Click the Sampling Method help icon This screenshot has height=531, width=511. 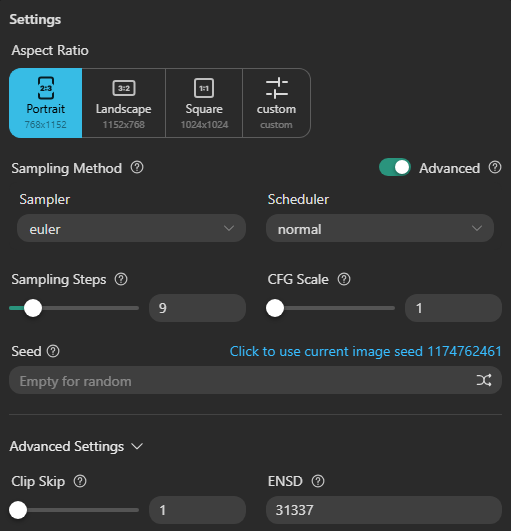pyautogui.click(x=137, y=167)
